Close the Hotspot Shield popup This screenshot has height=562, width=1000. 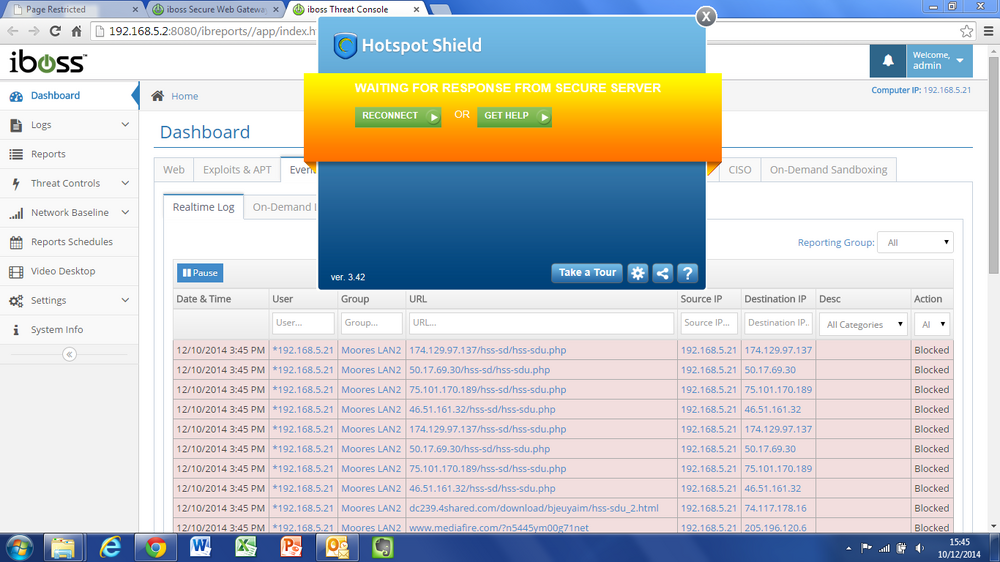pos(705,17)
